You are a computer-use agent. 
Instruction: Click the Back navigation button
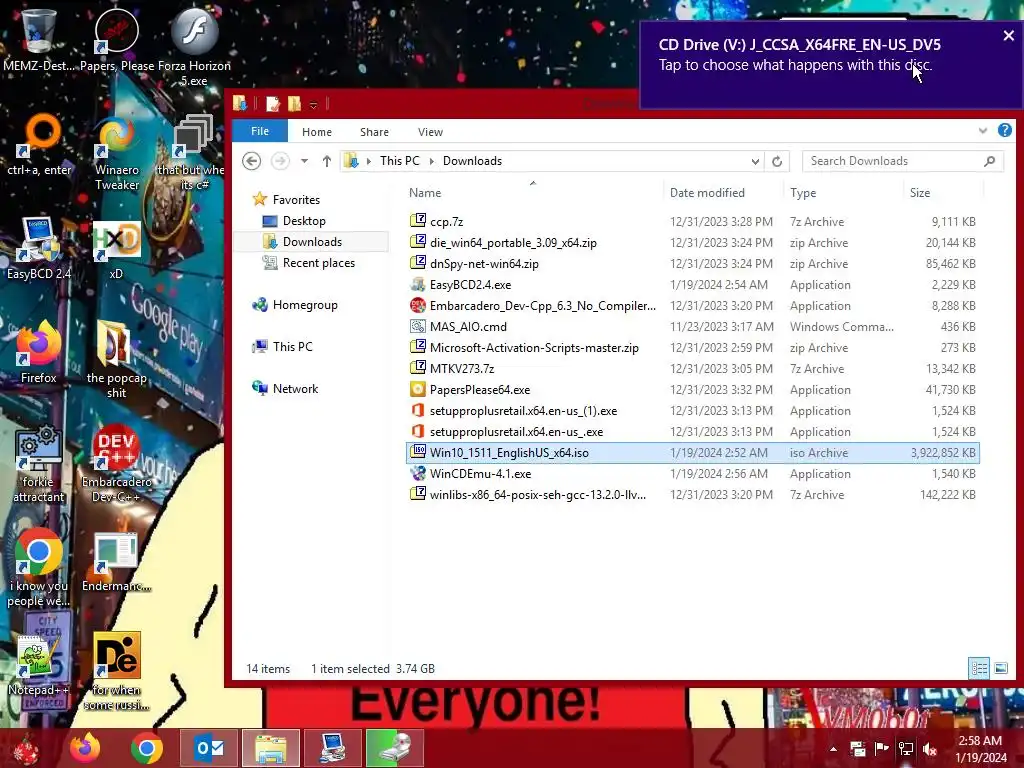[251, 161]
